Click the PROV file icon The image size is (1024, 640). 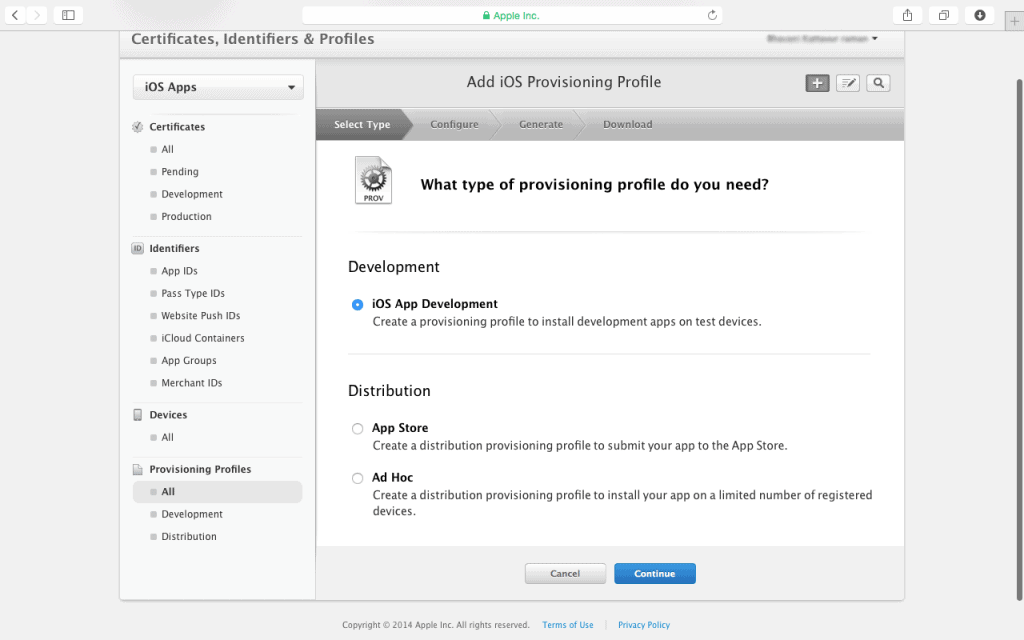click(x=373, y=180)
